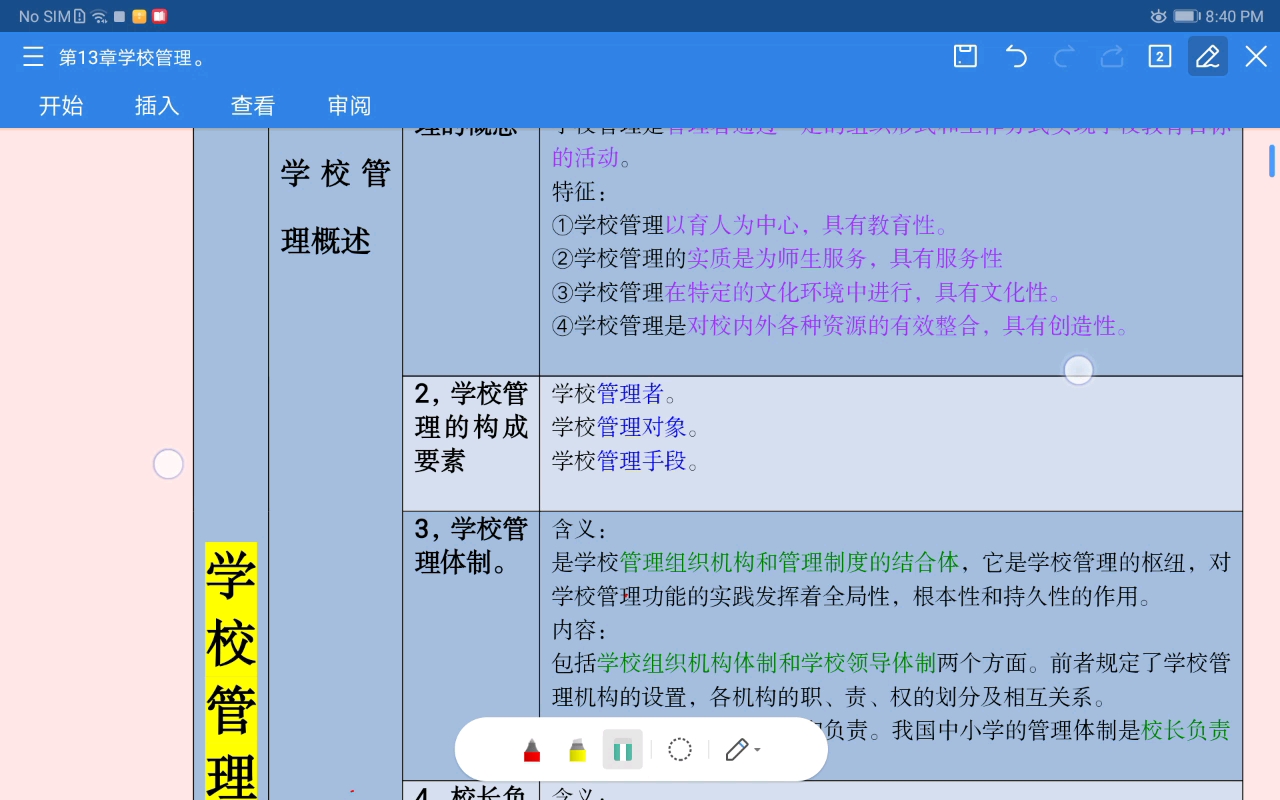Screen dimensions: 1280x800
Task: Select the lasso selection tool
Action: pos(680,749)
